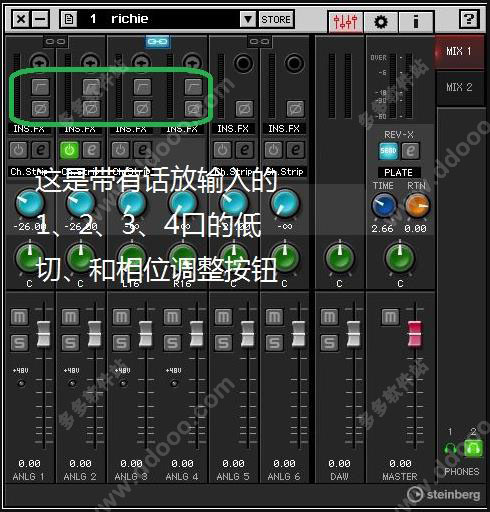Store the current scene

click(276, 19)
